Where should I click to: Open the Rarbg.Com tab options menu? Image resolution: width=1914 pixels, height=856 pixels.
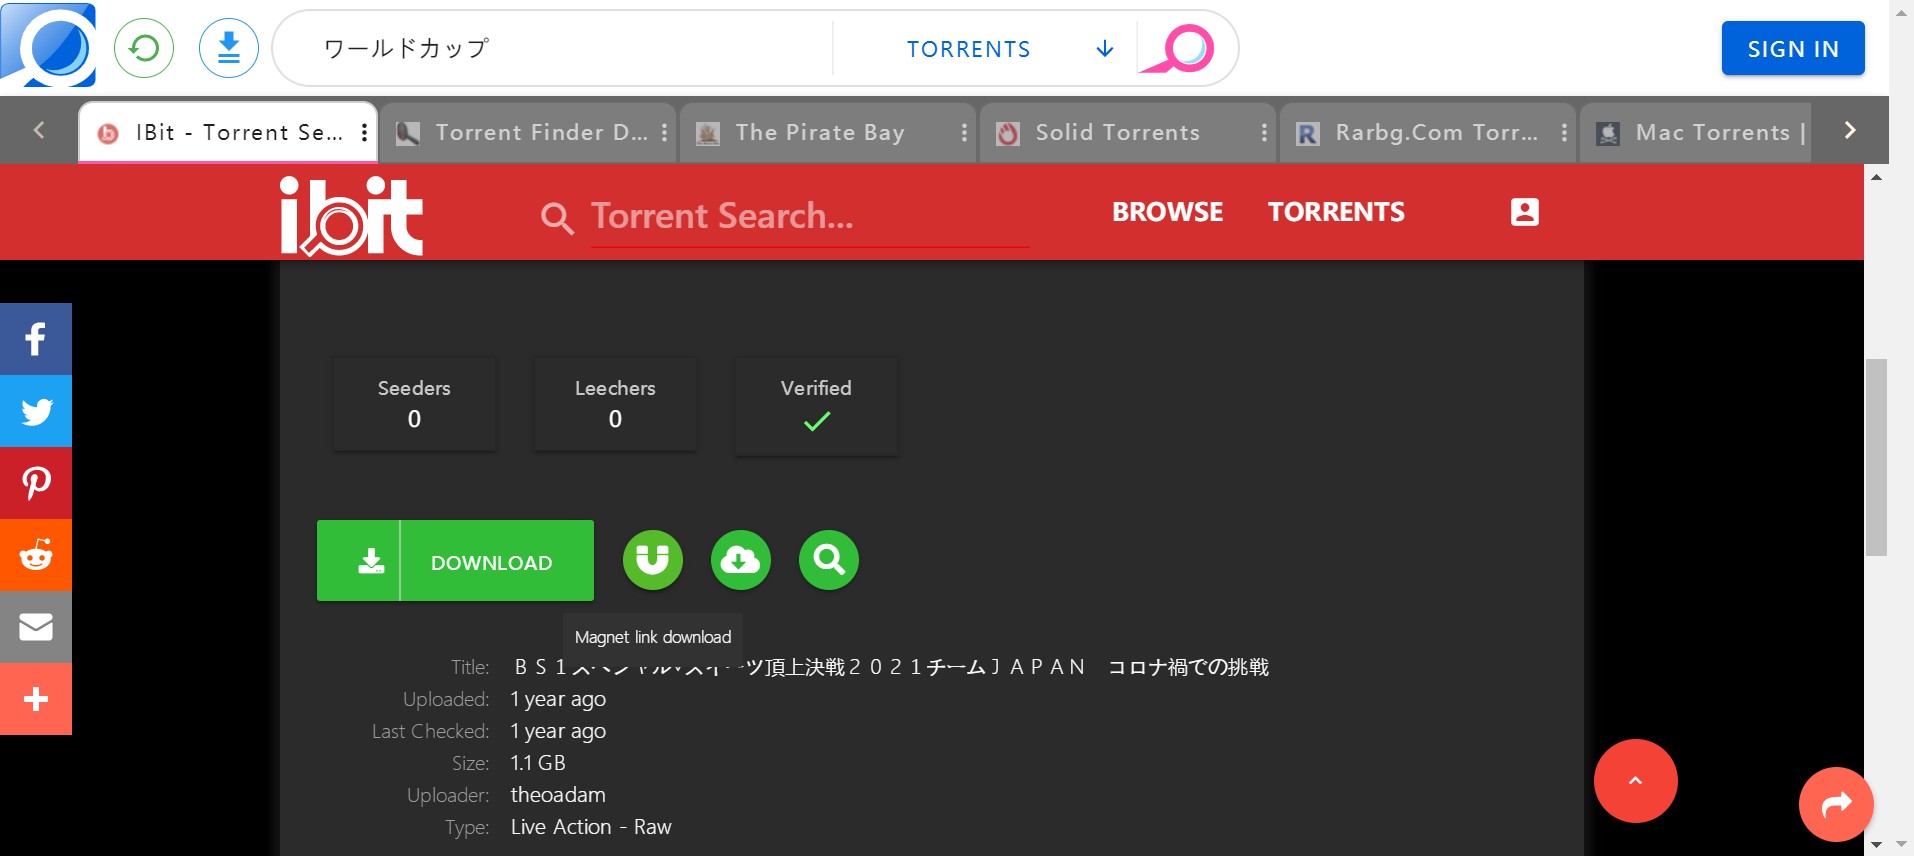tap(1564, 132)
